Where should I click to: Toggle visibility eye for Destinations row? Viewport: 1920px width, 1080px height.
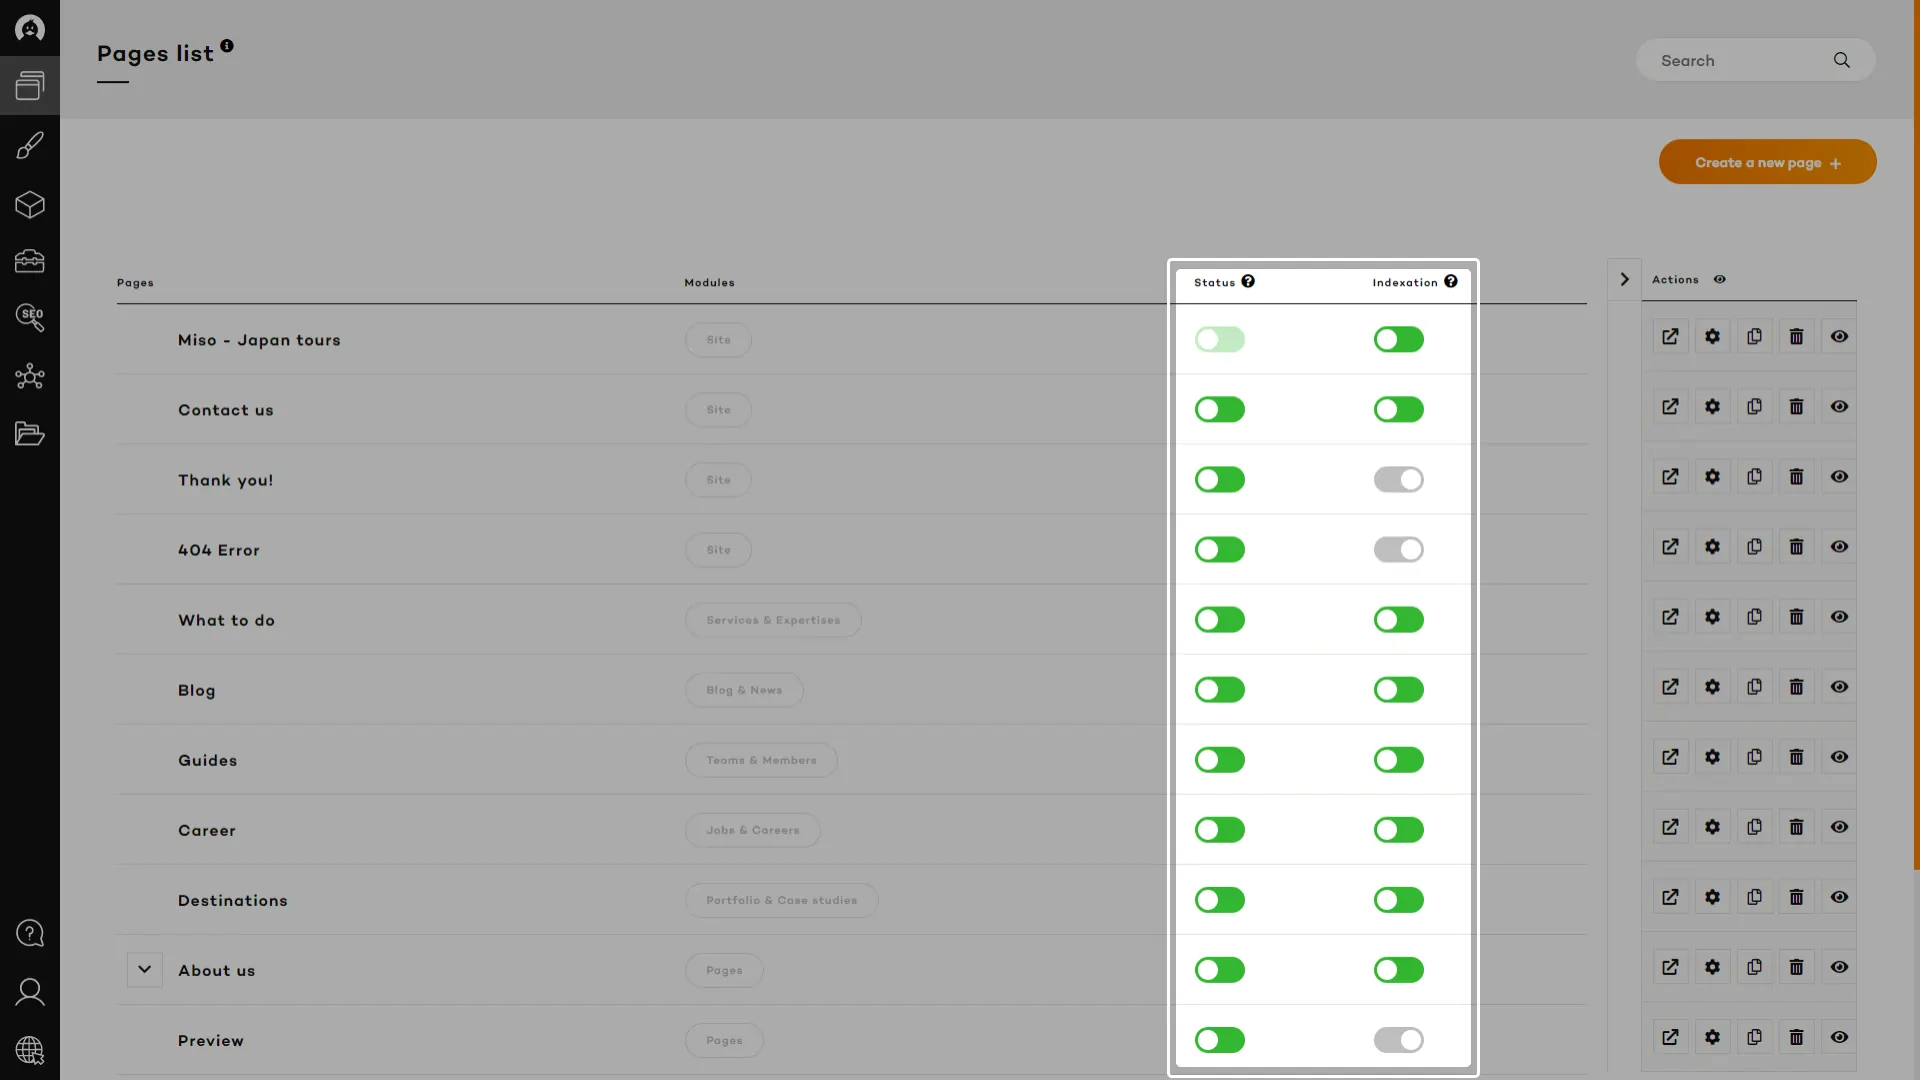tap(1838, 897)
